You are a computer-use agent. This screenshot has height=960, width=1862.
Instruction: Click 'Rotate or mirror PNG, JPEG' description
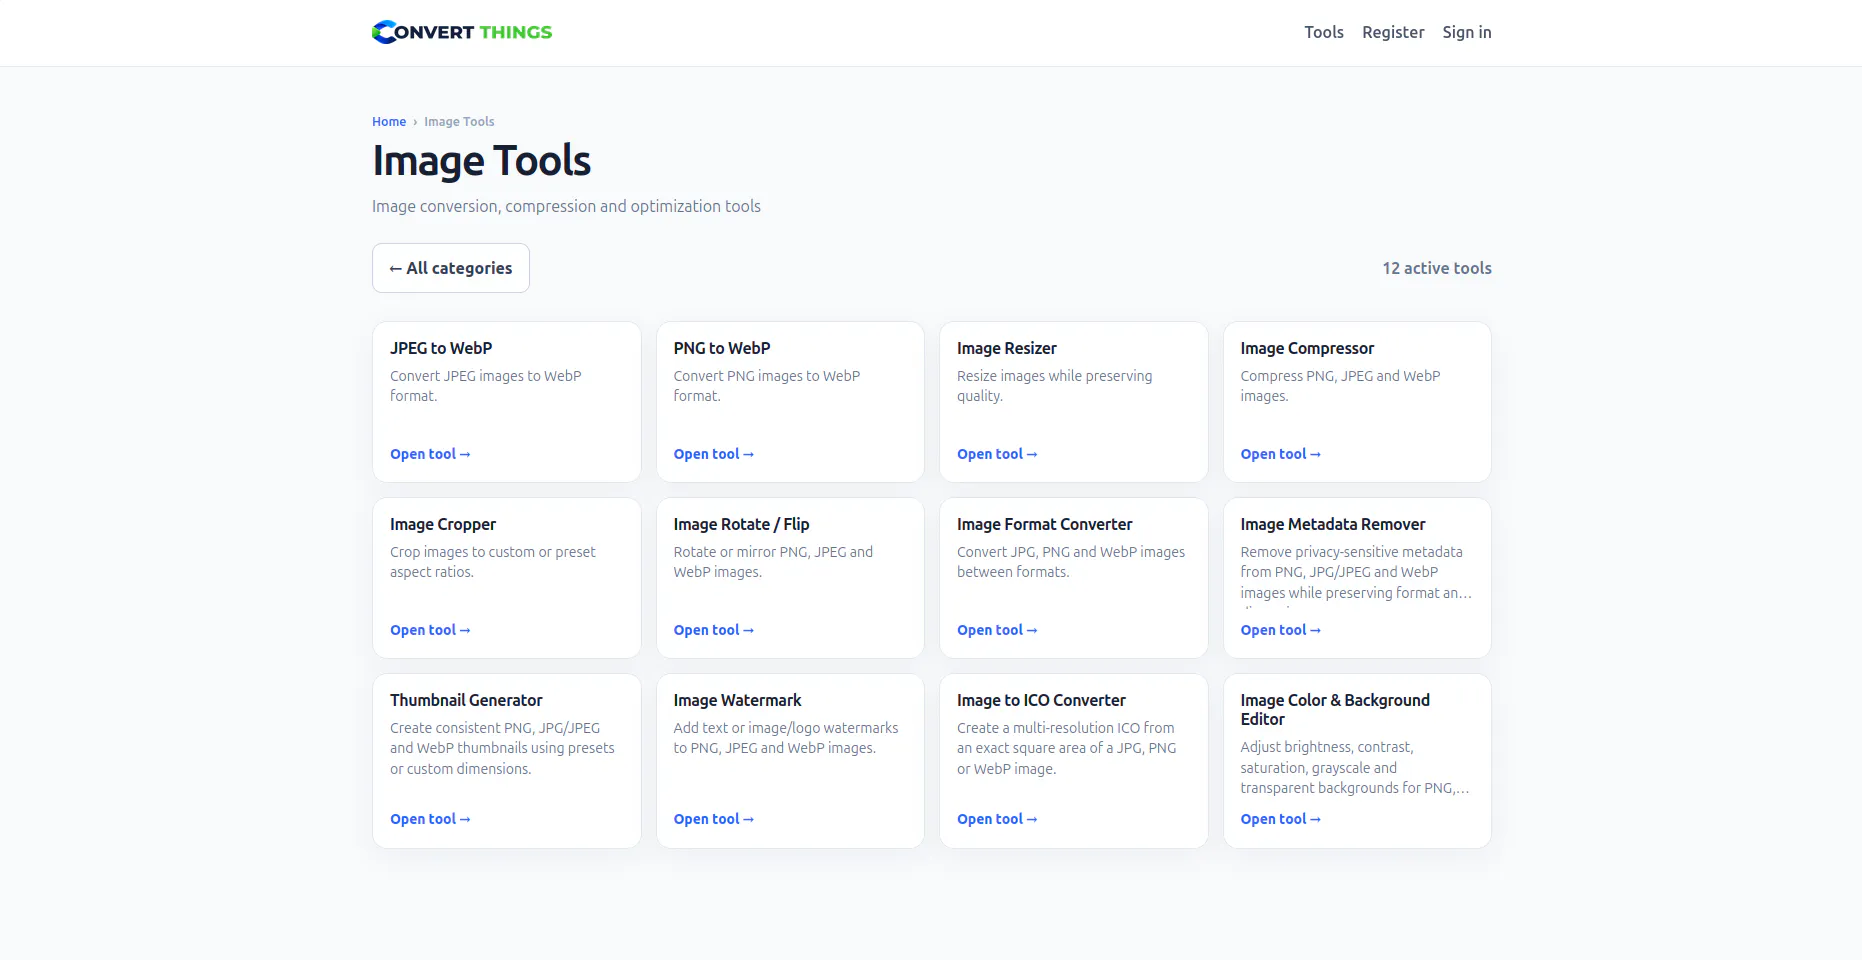[x=773, y=562]
